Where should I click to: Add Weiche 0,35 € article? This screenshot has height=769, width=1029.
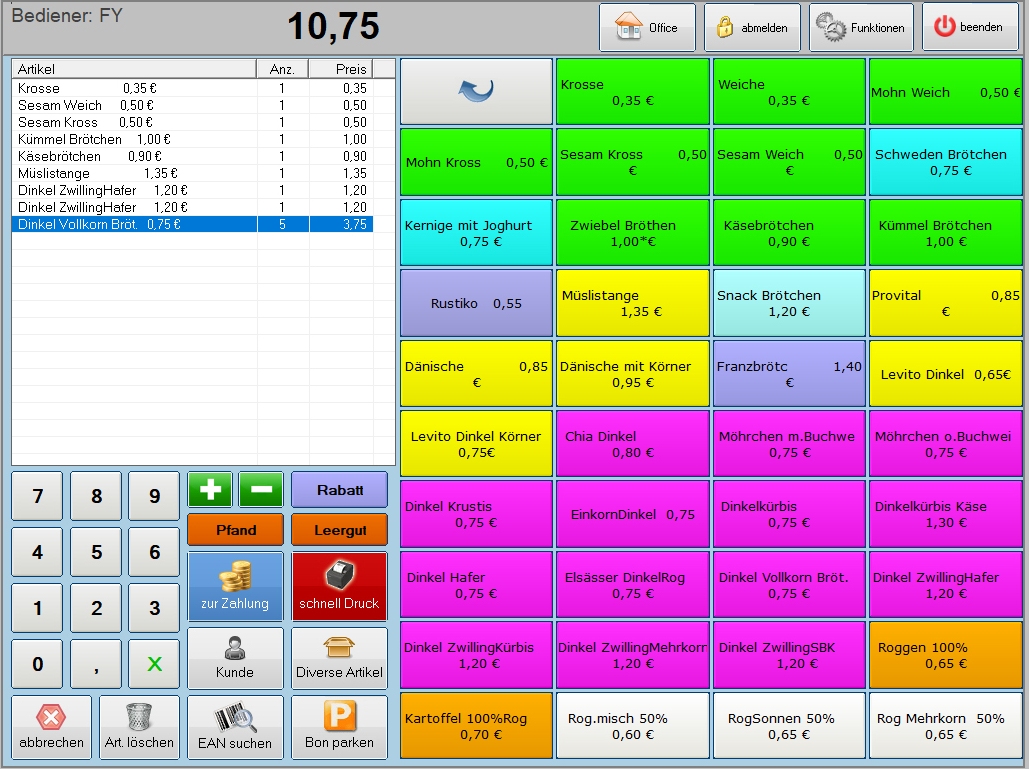coord(789,91)
